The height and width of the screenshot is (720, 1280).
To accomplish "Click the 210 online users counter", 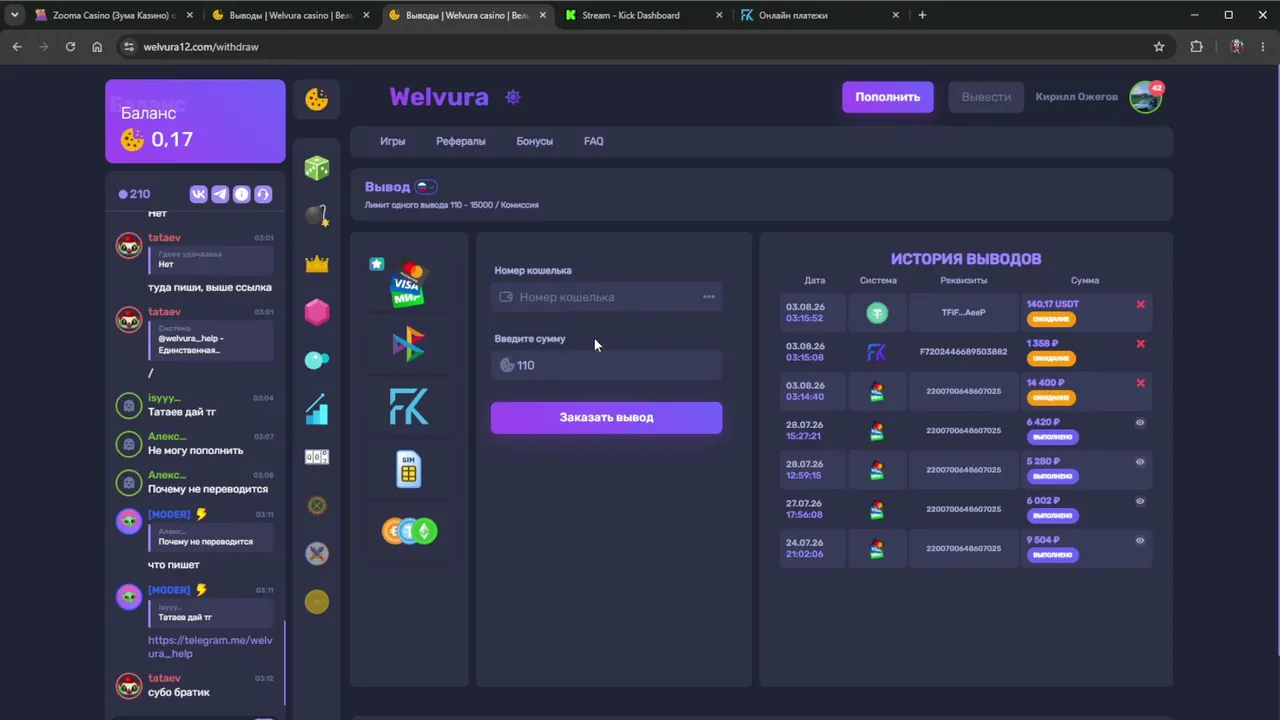I will click(x=134, y=194).
